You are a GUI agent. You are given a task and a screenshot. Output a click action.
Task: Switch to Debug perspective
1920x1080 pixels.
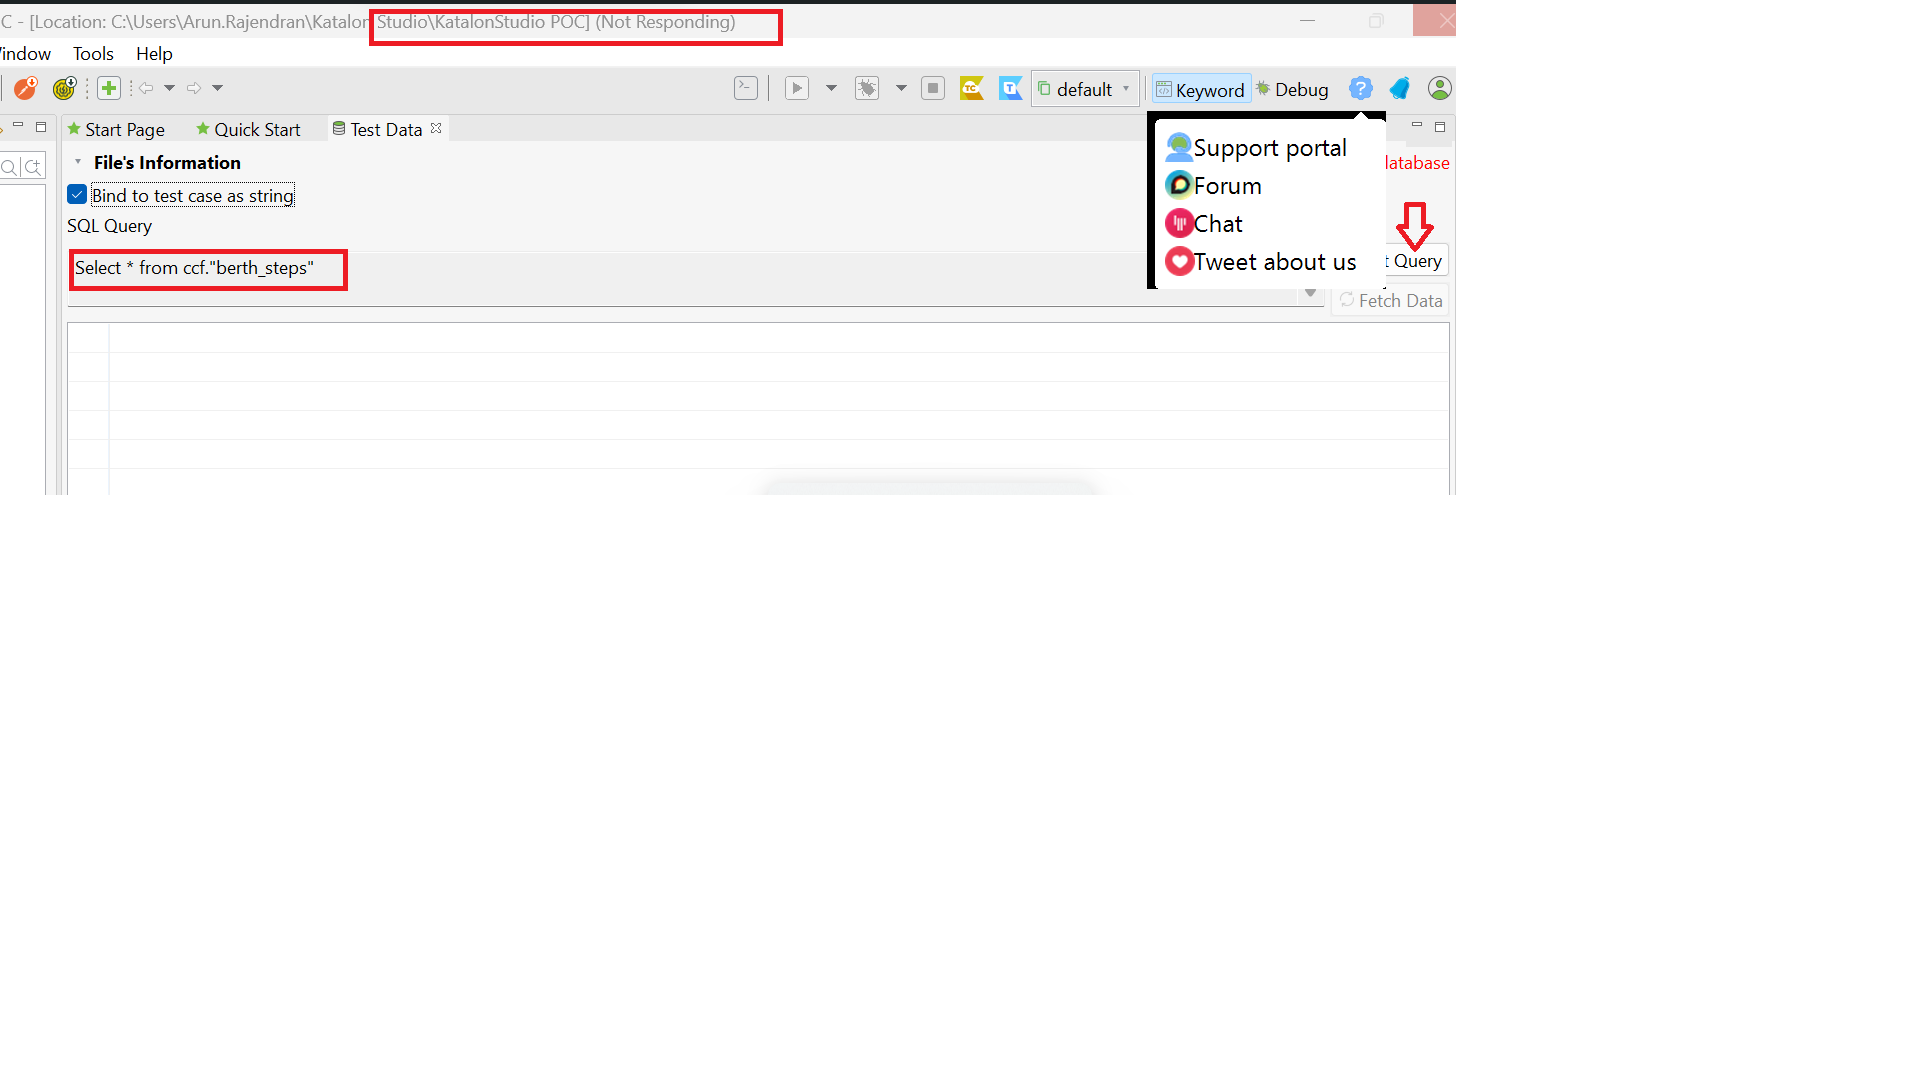point(1293,89)
